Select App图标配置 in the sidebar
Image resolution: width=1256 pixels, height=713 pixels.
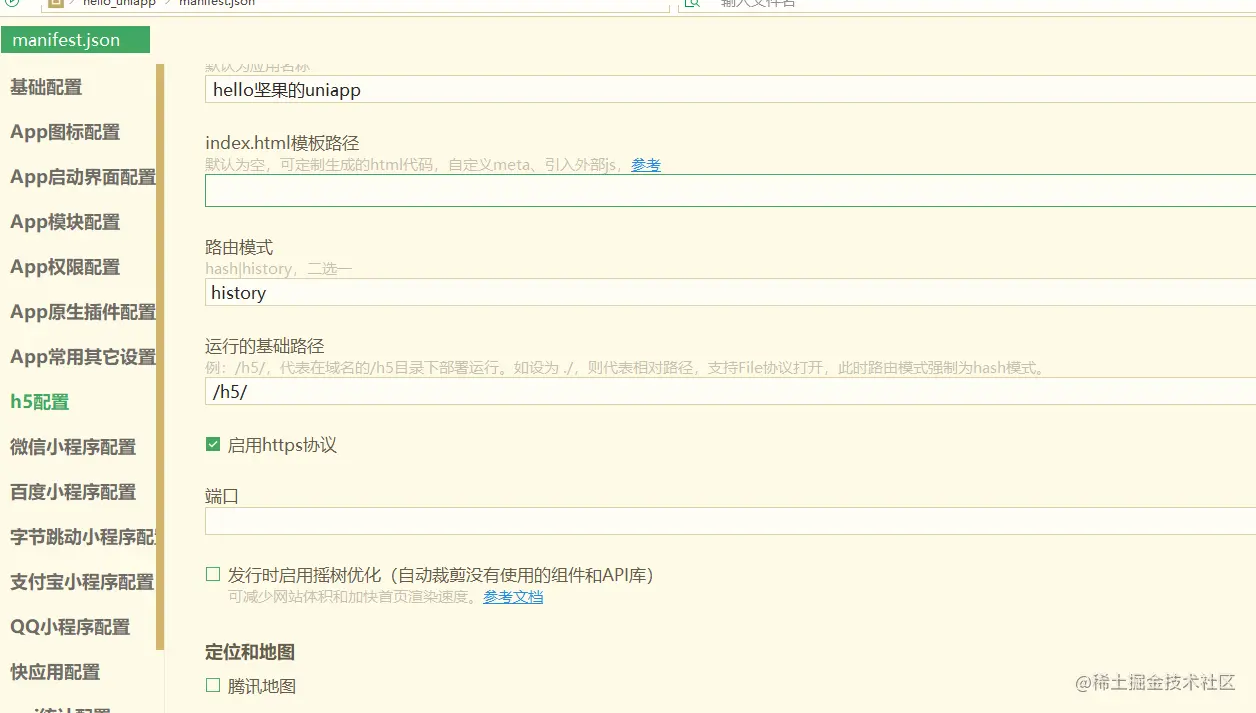[64, 132]
